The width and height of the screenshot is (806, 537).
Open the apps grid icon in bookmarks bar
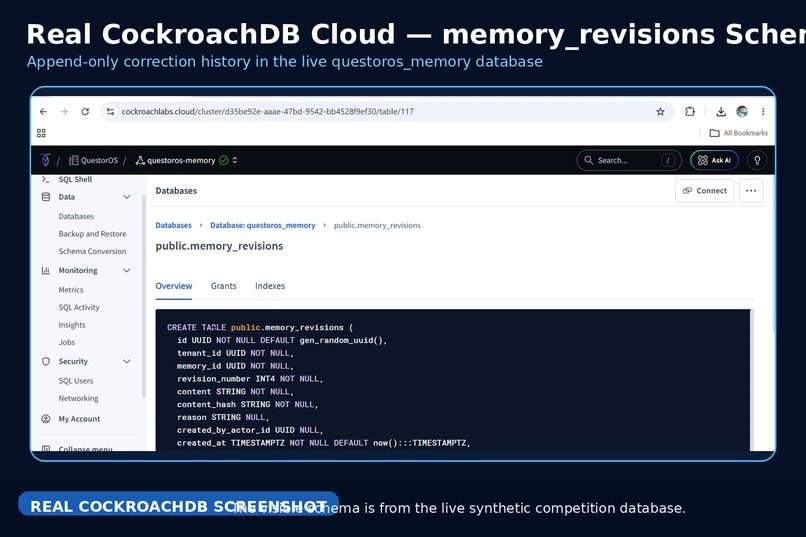pyautogui.click(x=41, y=133)
